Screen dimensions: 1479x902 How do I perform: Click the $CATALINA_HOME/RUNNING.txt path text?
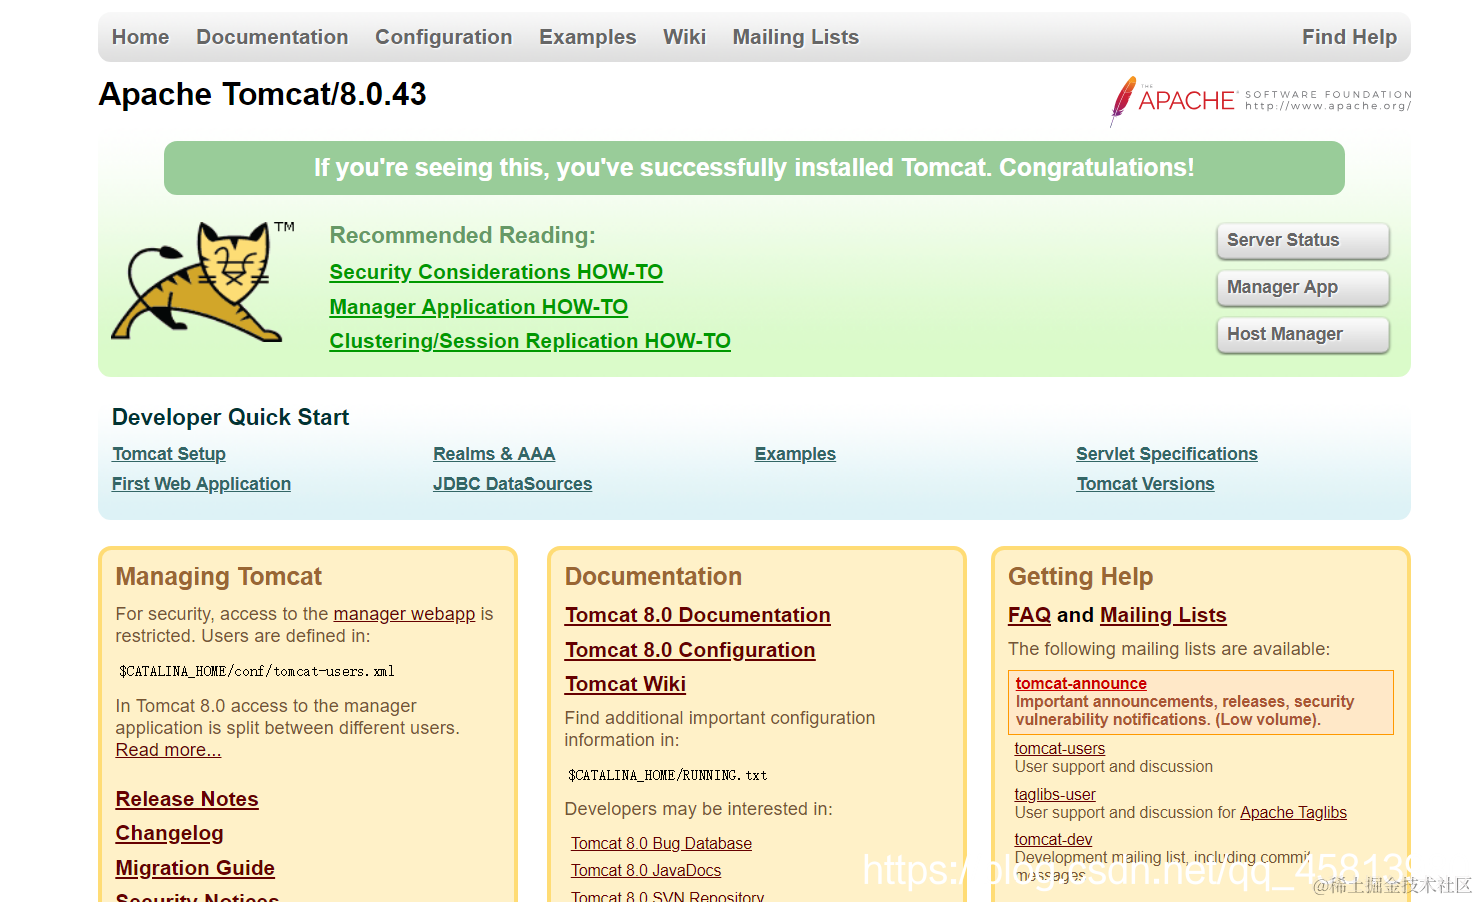667,775
